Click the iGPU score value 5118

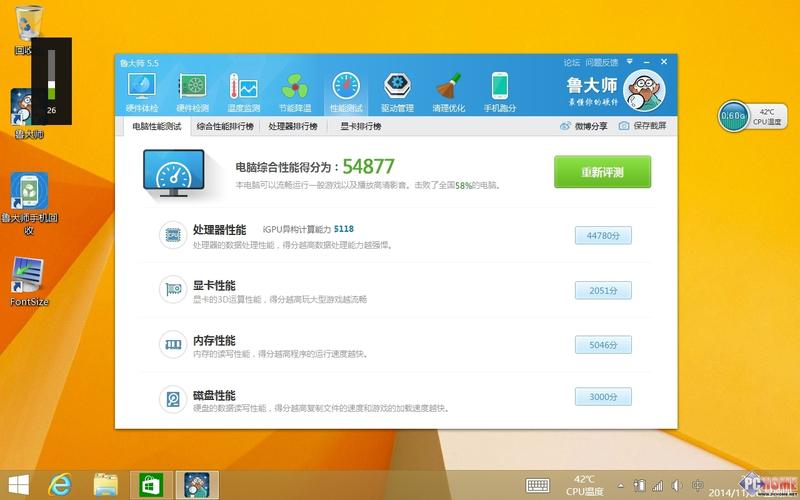(x=344, y=229)
